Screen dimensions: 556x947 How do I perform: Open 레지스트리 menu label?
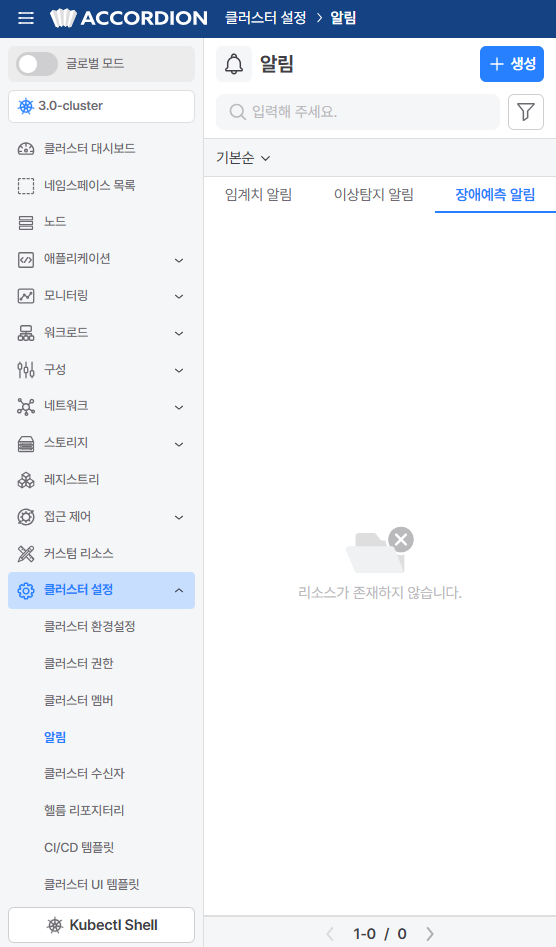click(x=72, y=480)
